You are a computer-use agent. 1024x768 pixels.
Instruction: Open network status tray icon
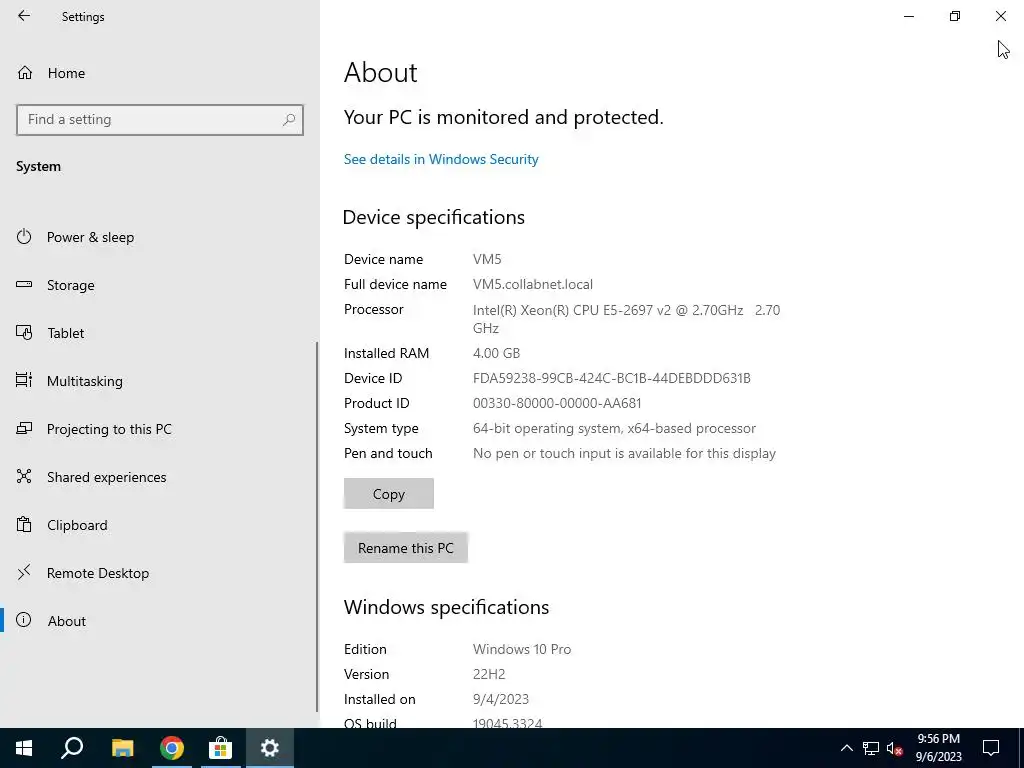click(x=871, y=748)
